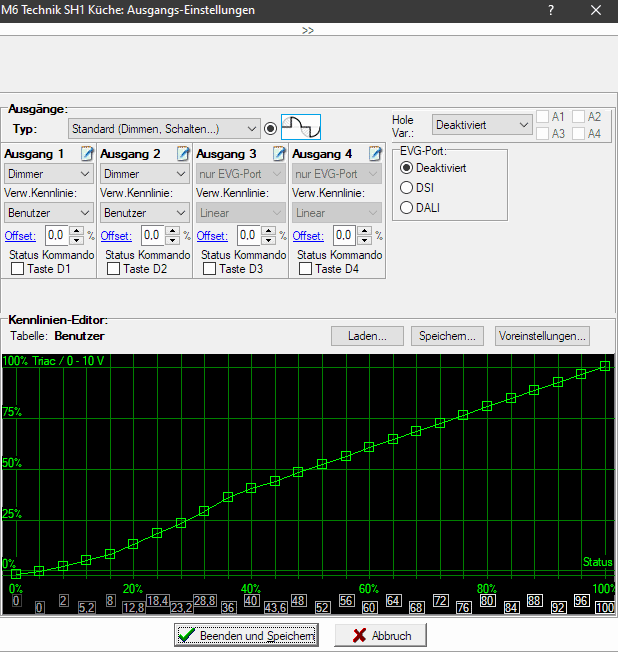The image size is (618, 652).
Task: Click the curve point at 100% status
Action: (x=605, y=366)
